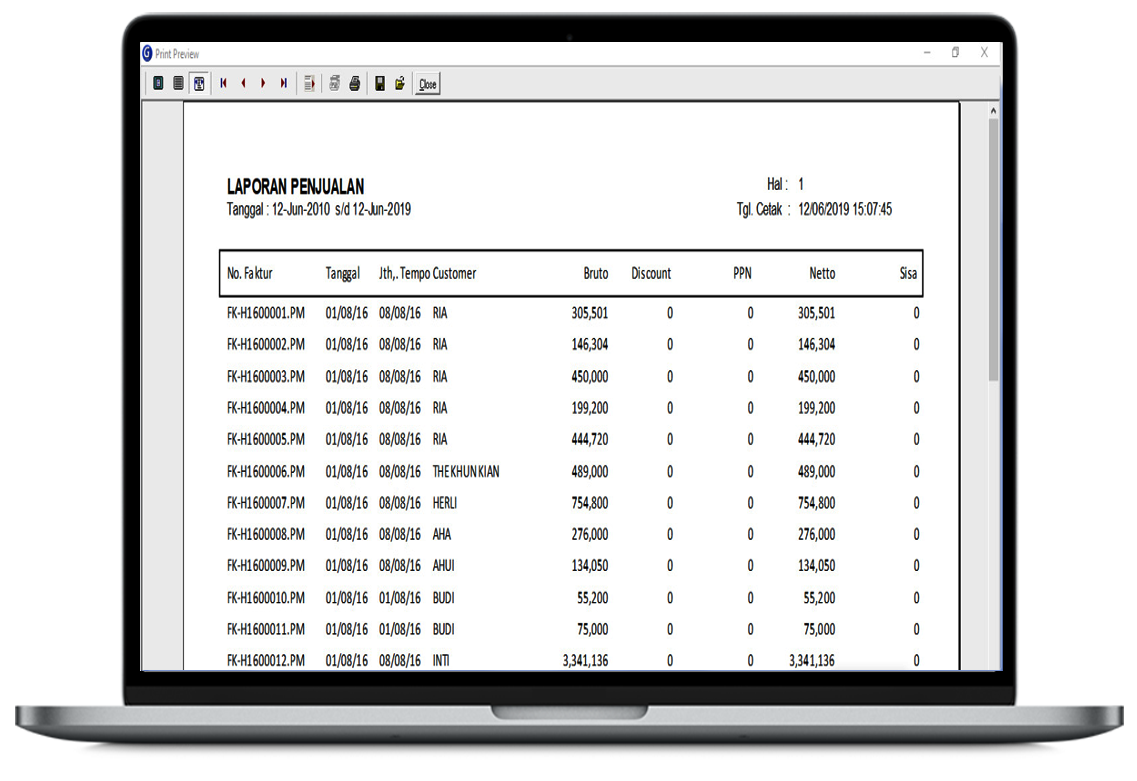
Task: Click the LAPORAN PENJUALAN report title
Action: 295,187
